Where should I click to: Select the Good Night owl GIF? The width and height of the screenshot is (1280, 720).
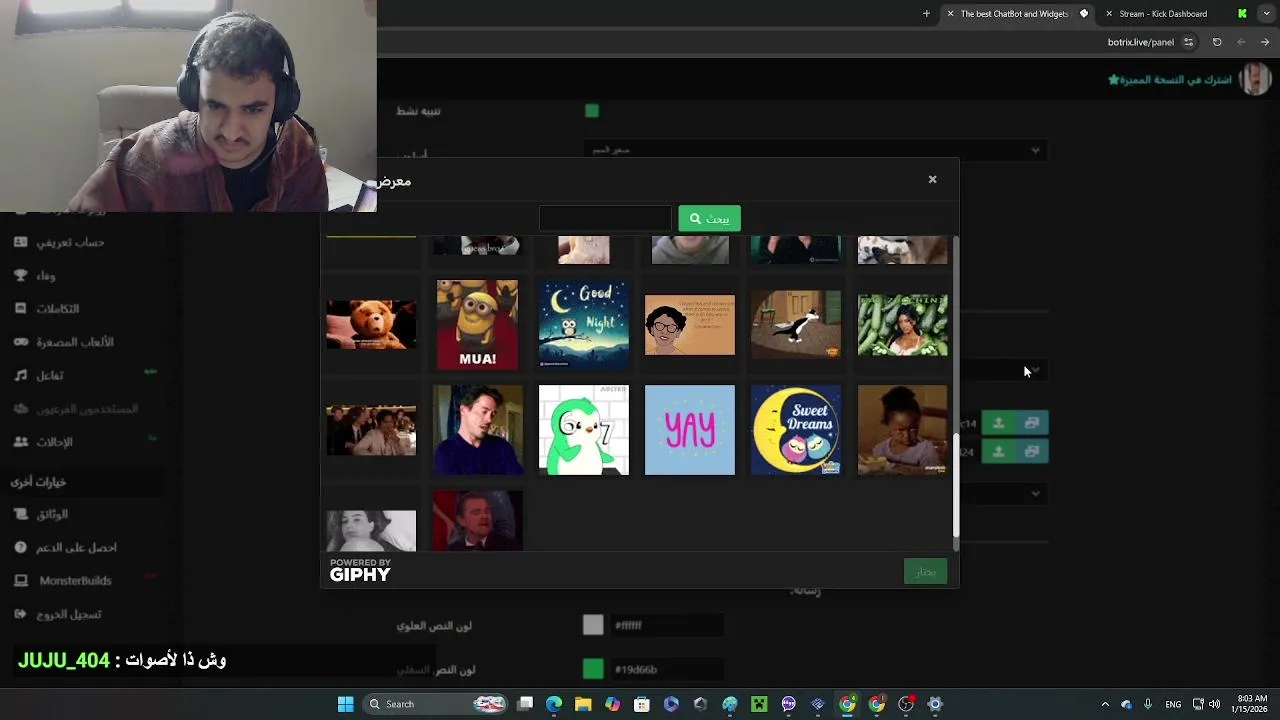583,324
